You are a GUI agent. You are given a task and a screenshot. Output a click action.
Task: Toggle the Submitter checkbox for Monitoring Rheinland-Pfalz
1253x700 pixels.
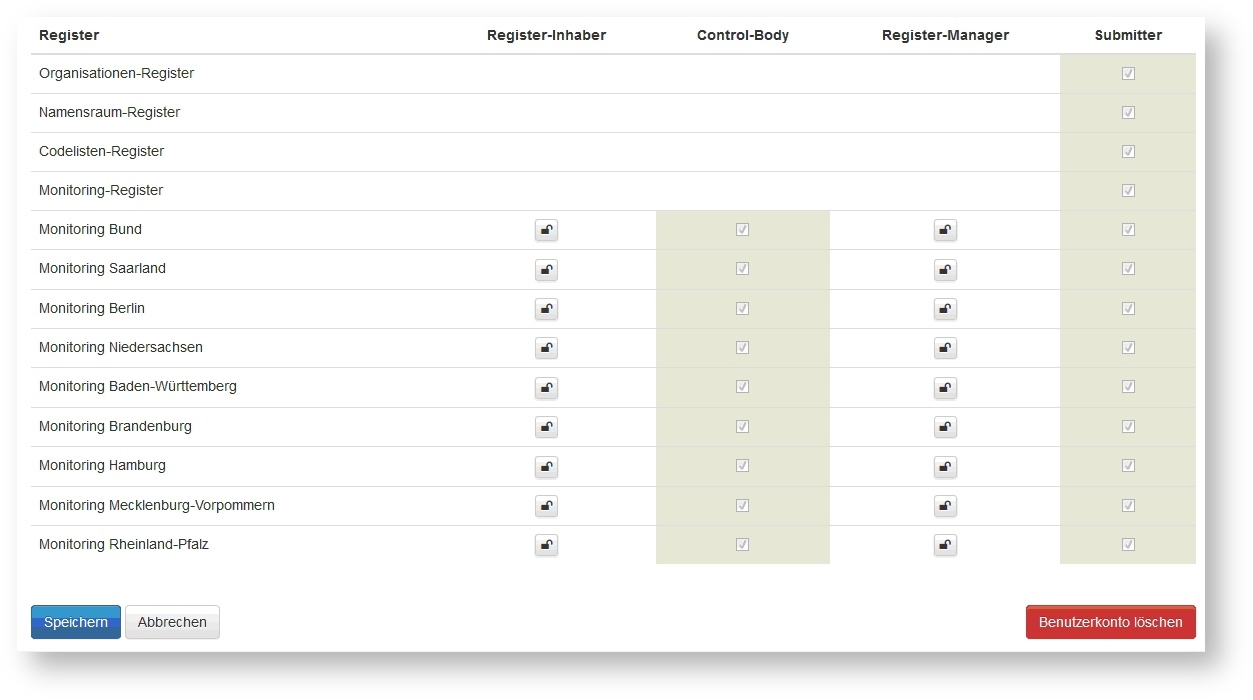click(1128, 544)
